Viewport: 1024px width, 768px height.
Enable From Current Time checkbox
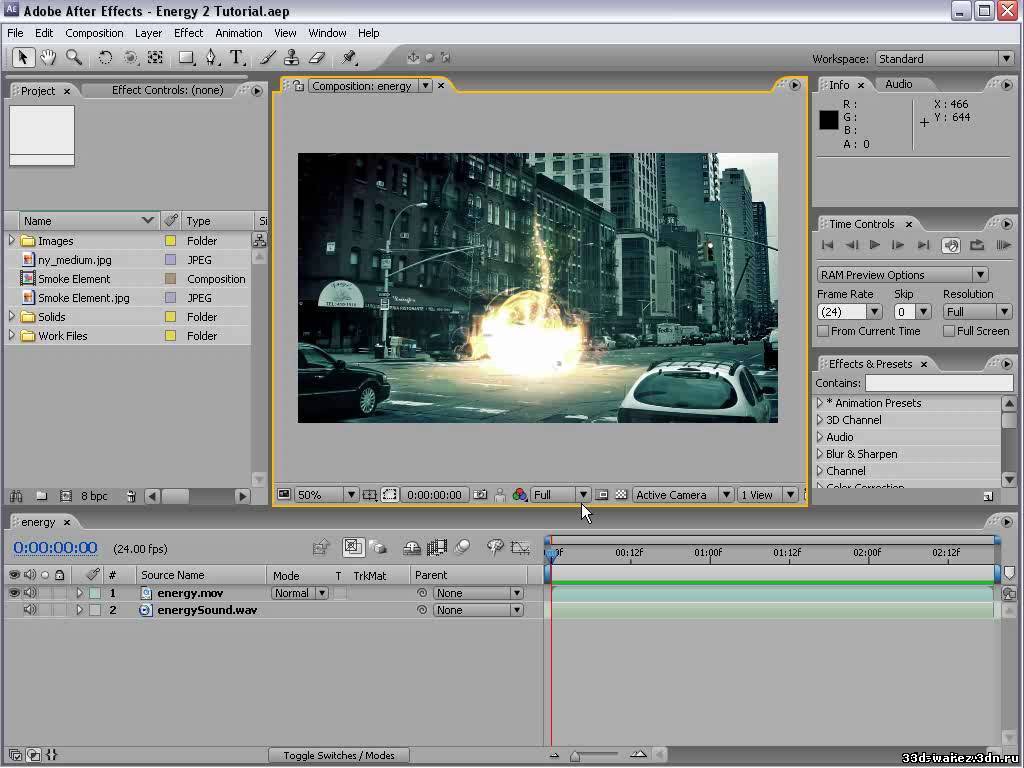coord(824,331)
